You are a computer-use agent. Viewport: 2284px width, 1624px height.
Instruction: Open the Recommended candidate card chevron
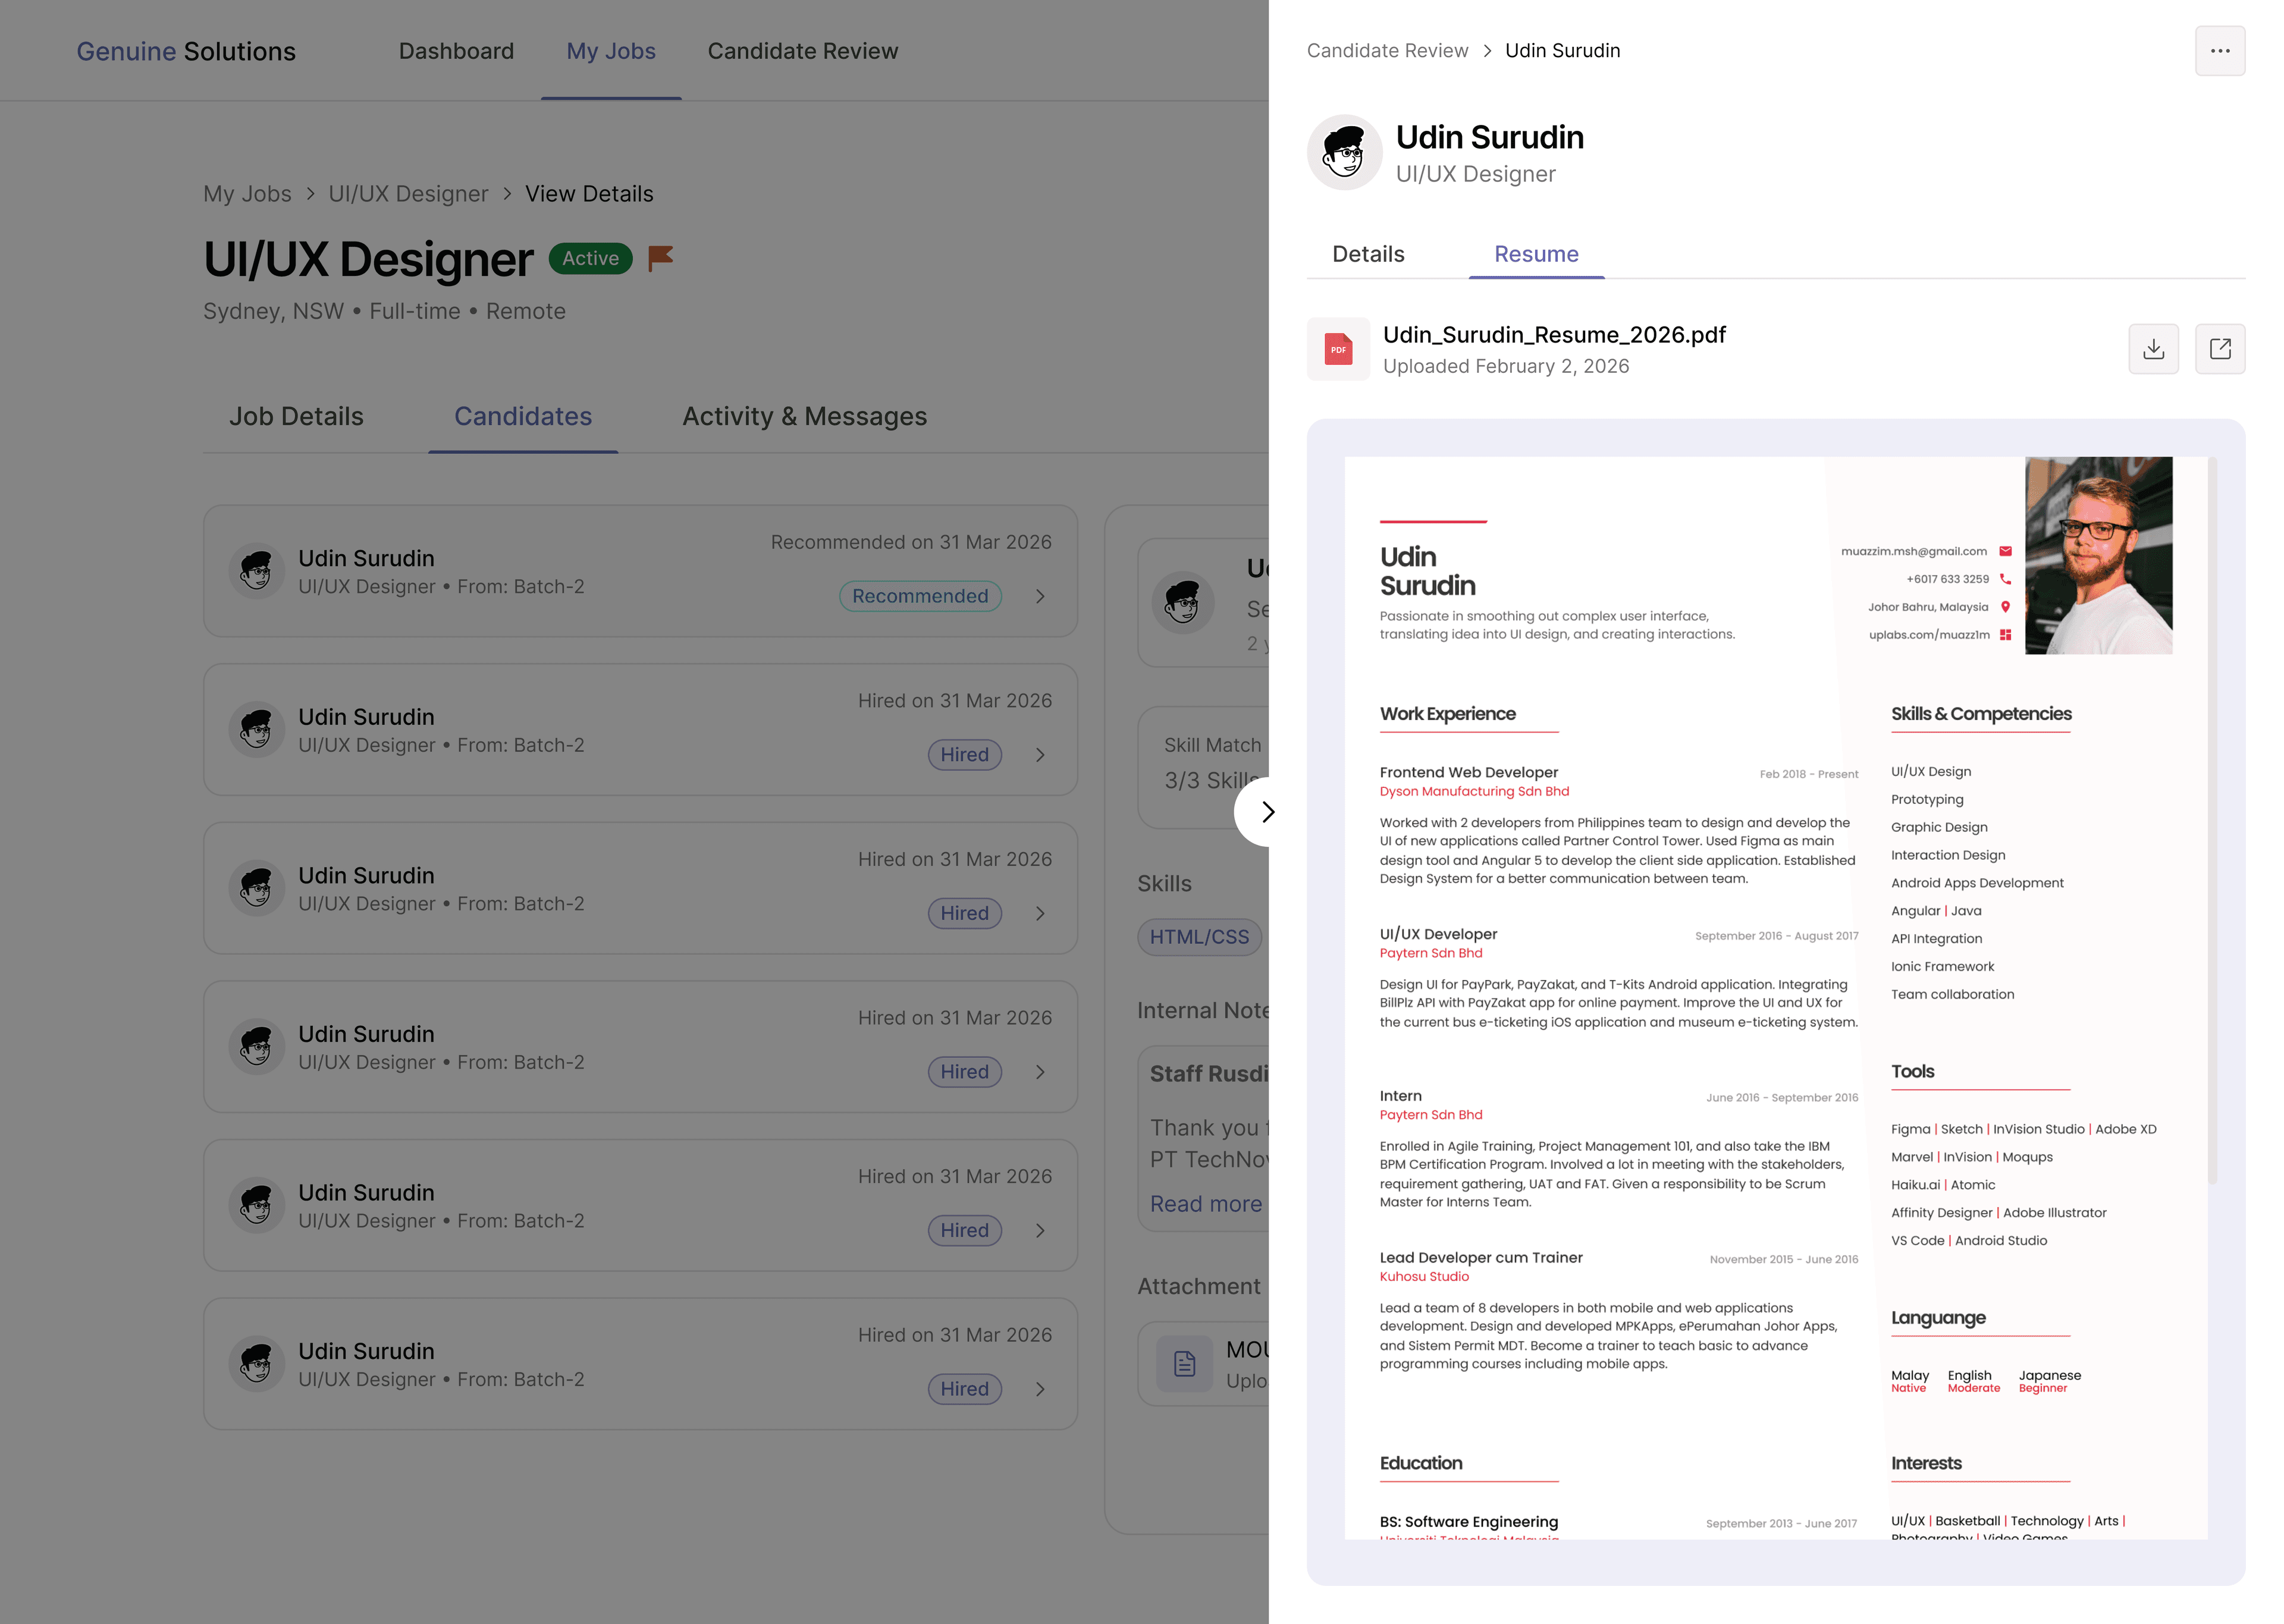(1040, 596)
